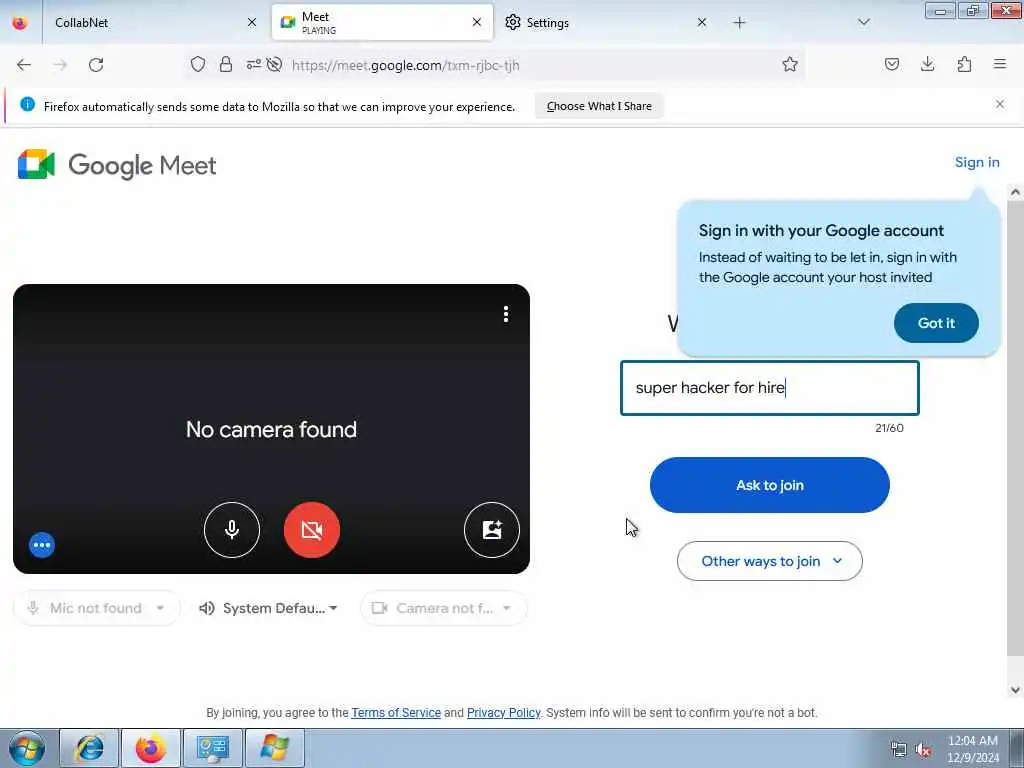Switch to the CollabNet tab
This screenshot has height=768, width=1024.
tap(153, 23)
